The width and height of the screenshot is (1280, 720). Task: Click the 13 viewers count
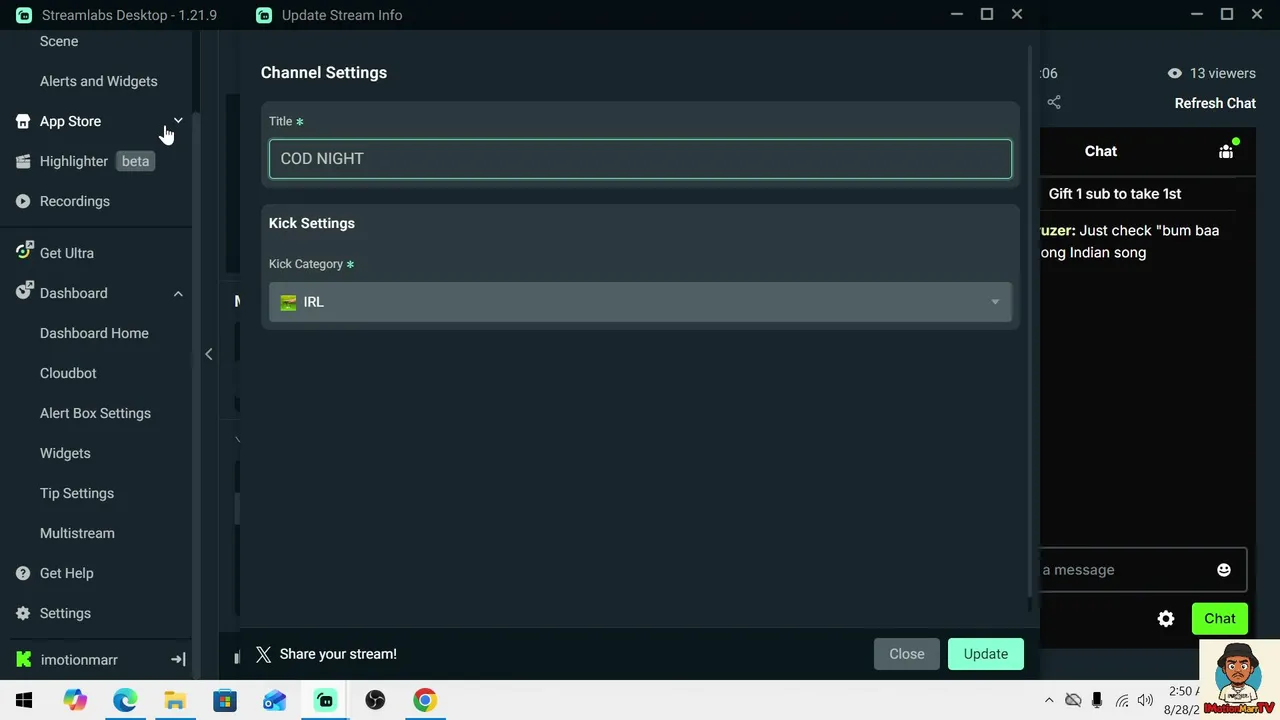coord(1222,73)
